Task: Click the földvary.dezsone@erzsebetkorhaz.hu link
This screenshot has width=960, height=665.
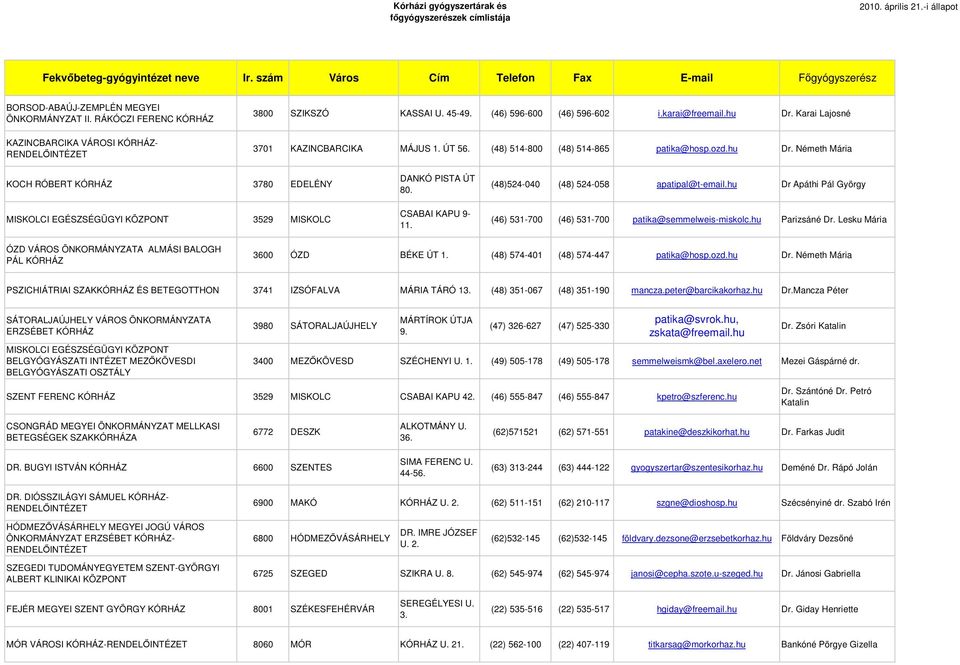Action: click(x=697, y=538)
